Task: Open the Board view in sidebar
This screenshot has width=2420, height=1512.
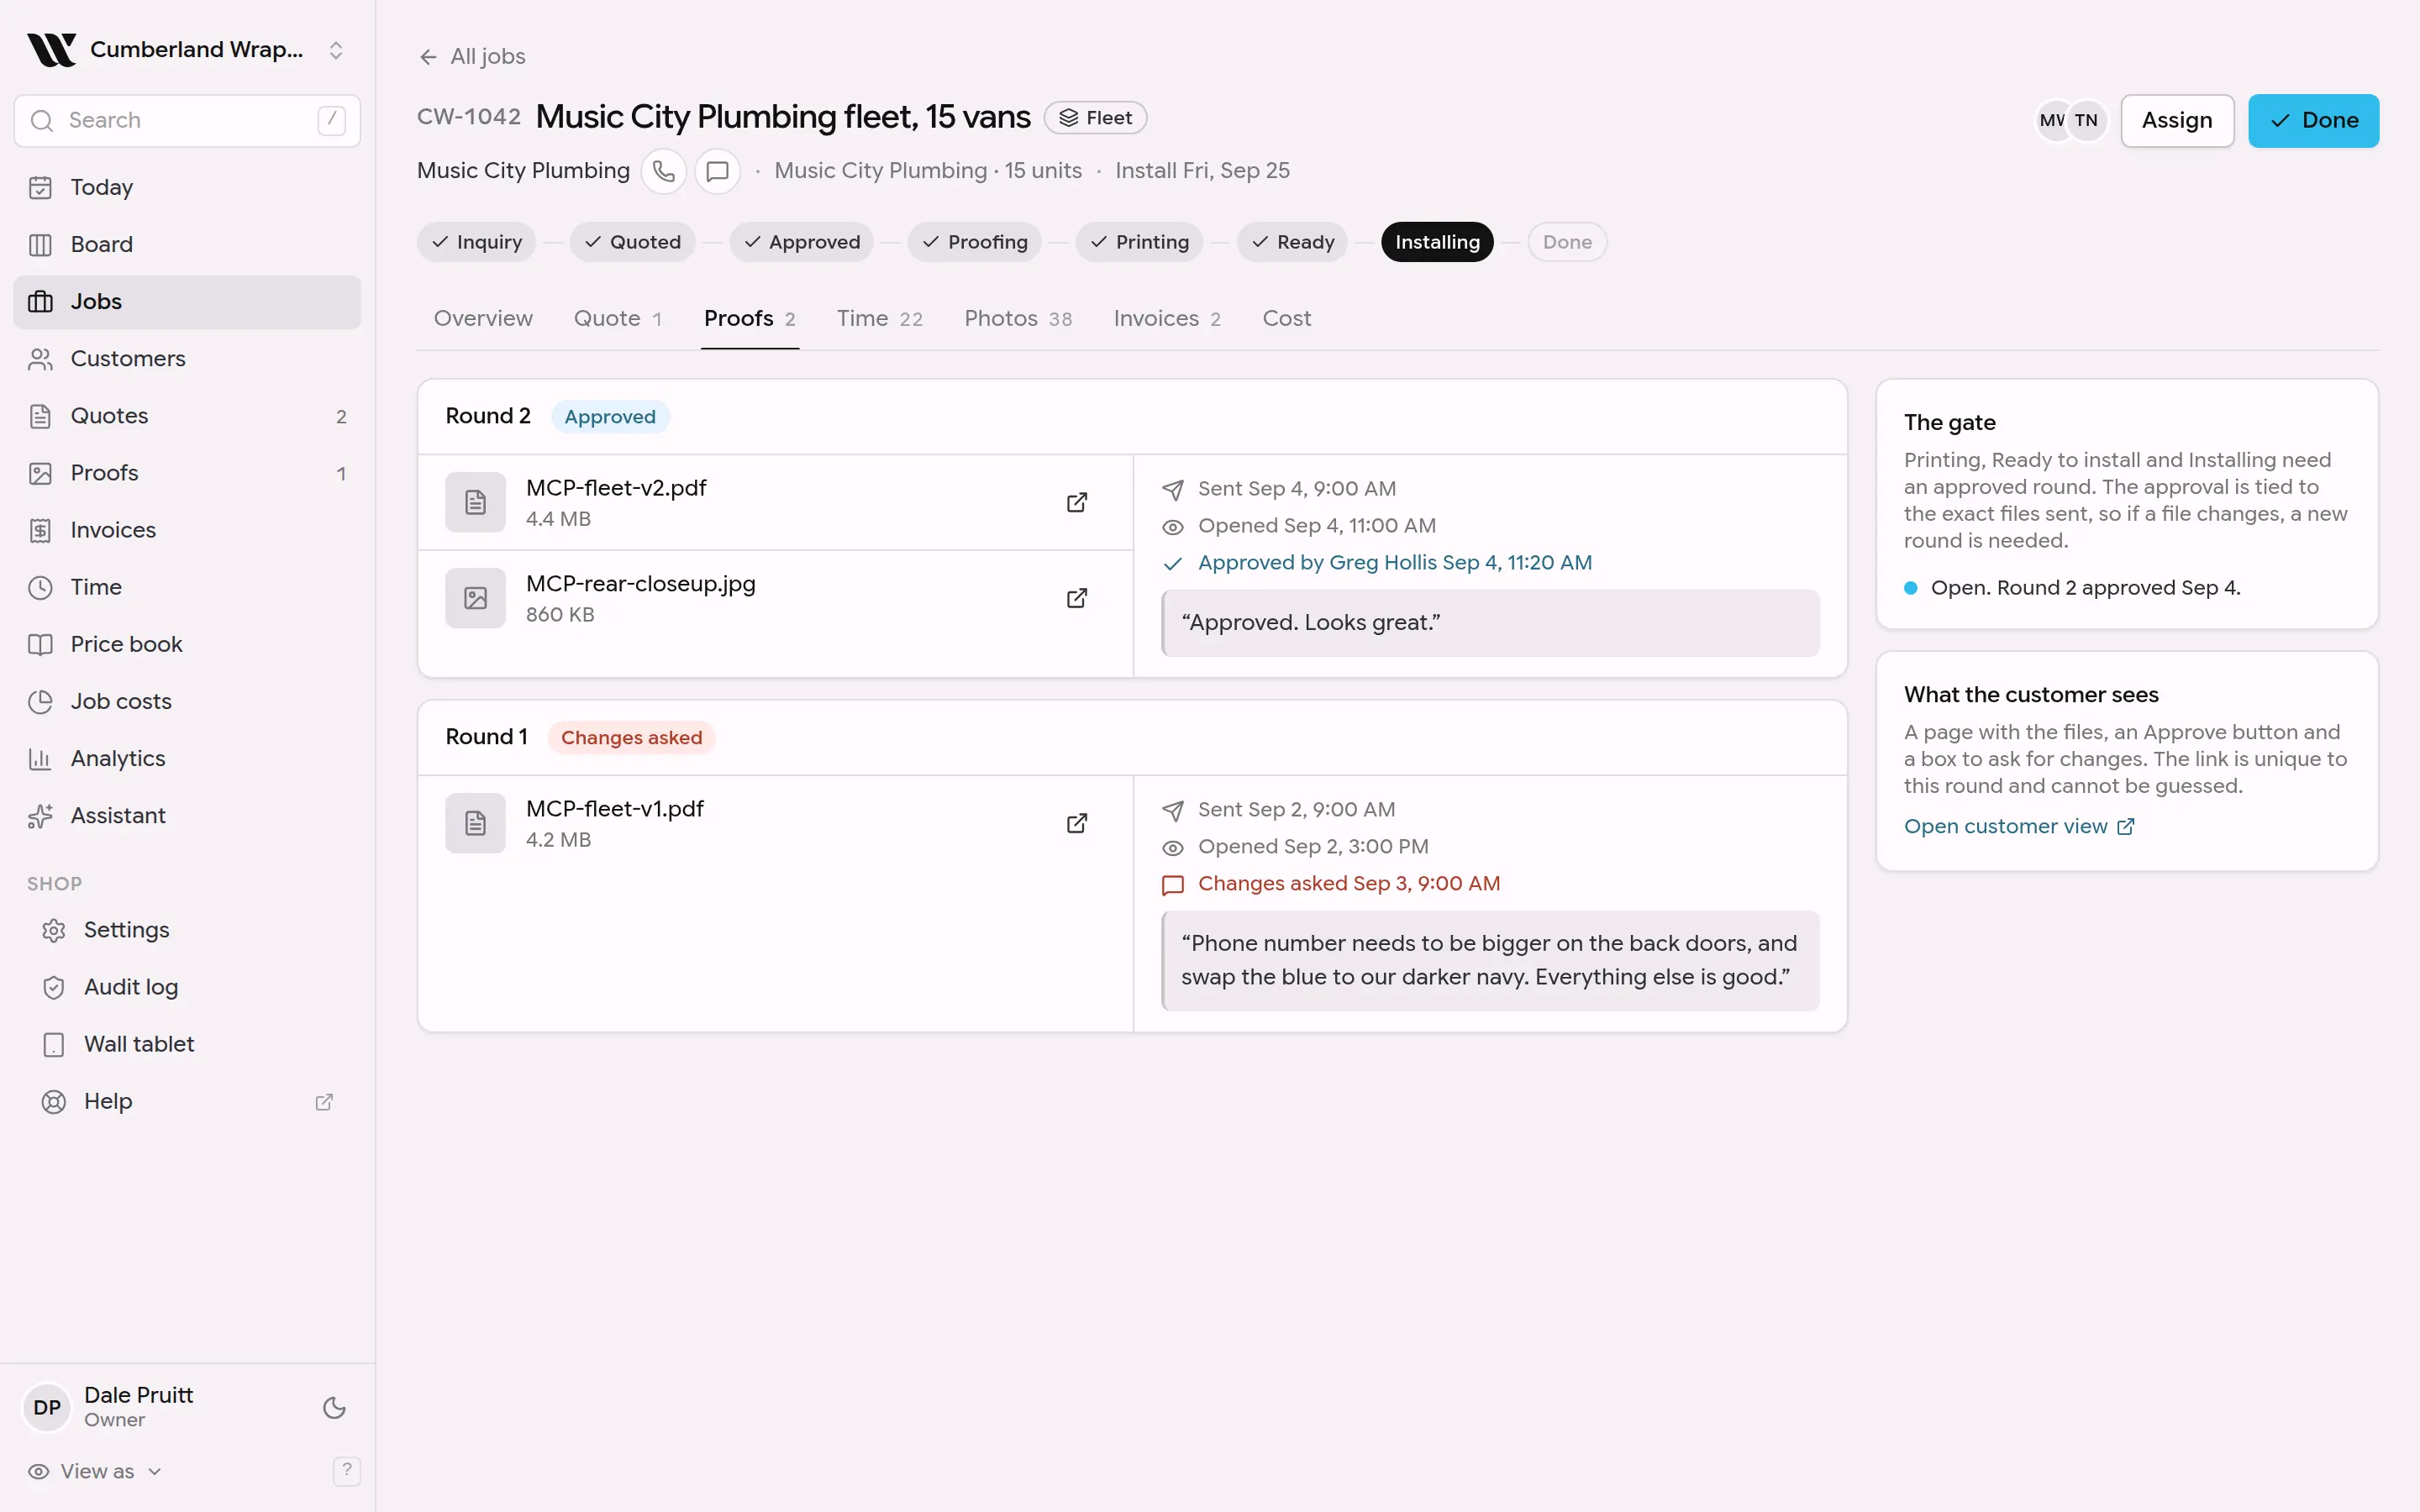Action: click(x=187, y=244)
